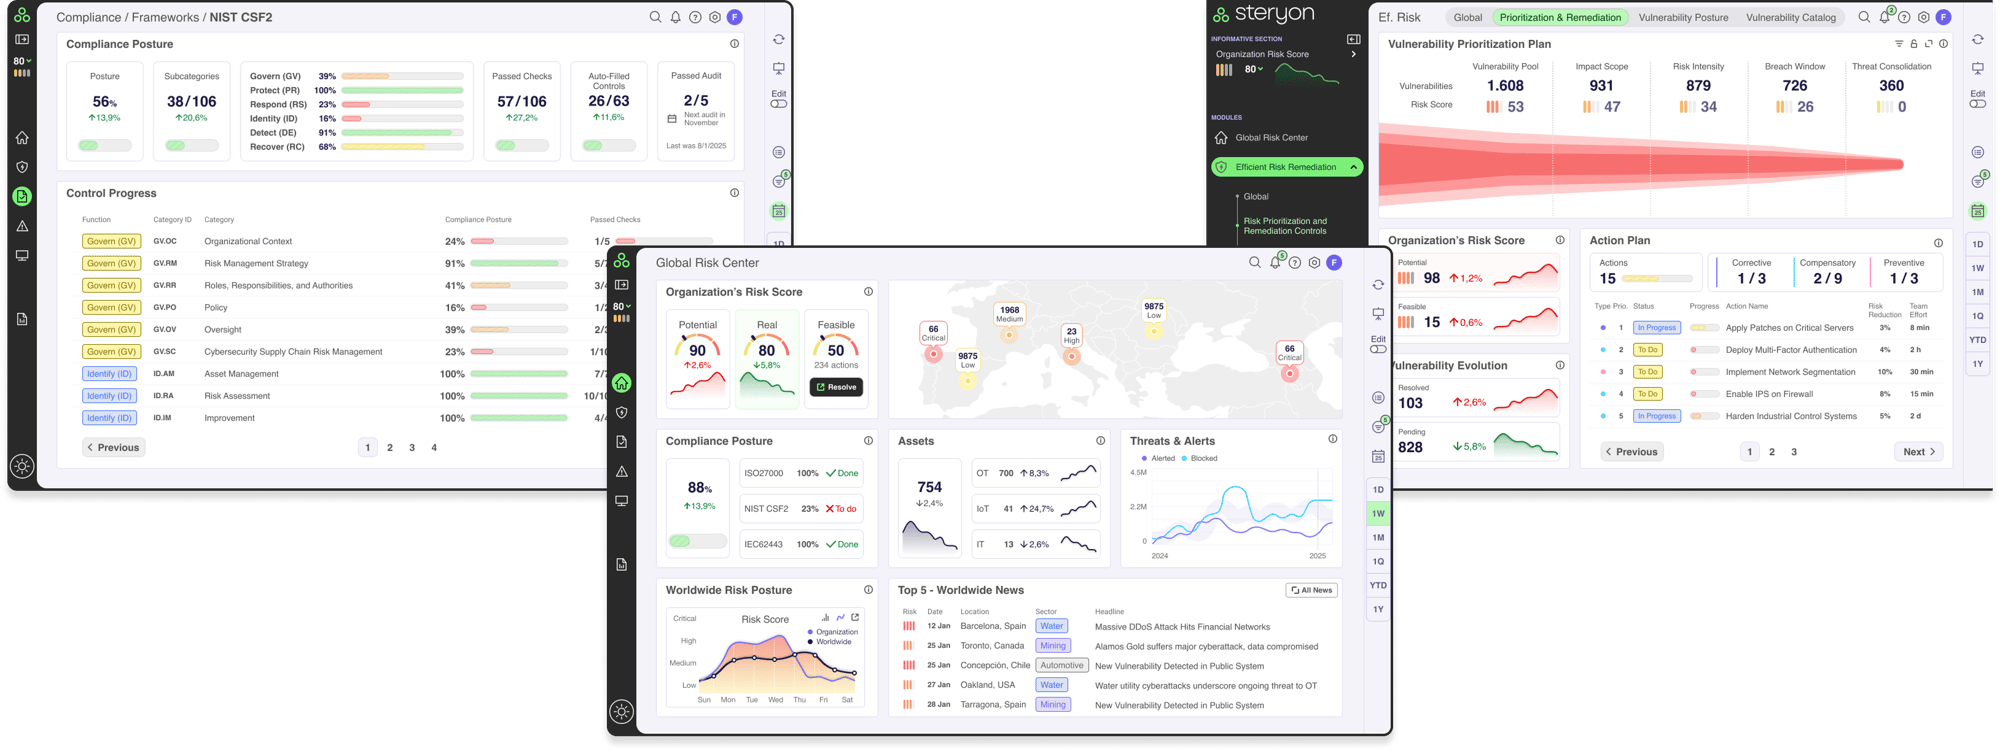This screenshot has width=2000, height=754.
Task: Open notifications bell in Global Risk Center window
Action: point(1275,263)
